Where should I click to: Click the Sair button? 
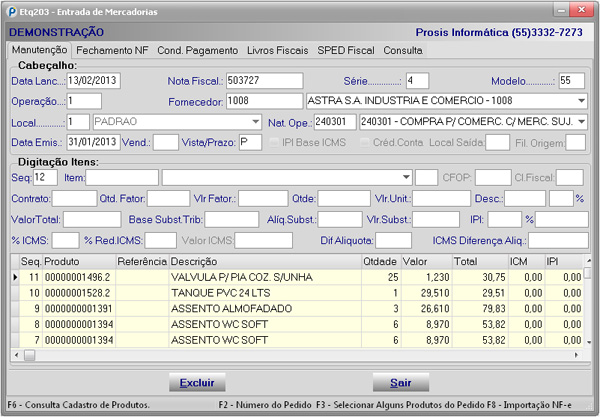(401, 383)
